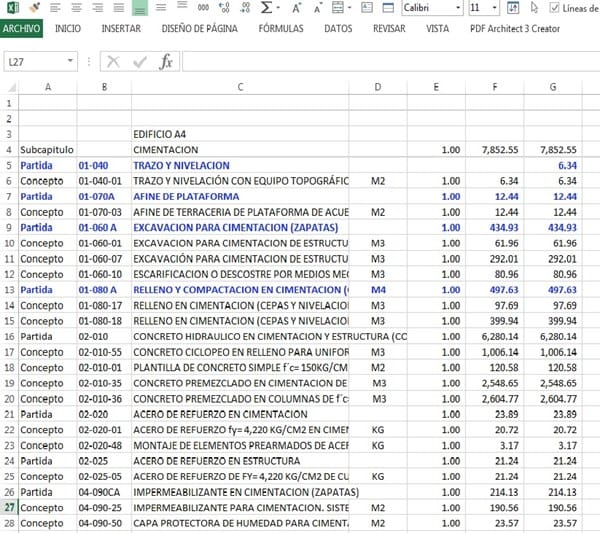Expand the Calibri font dropdown

point(454,8)
